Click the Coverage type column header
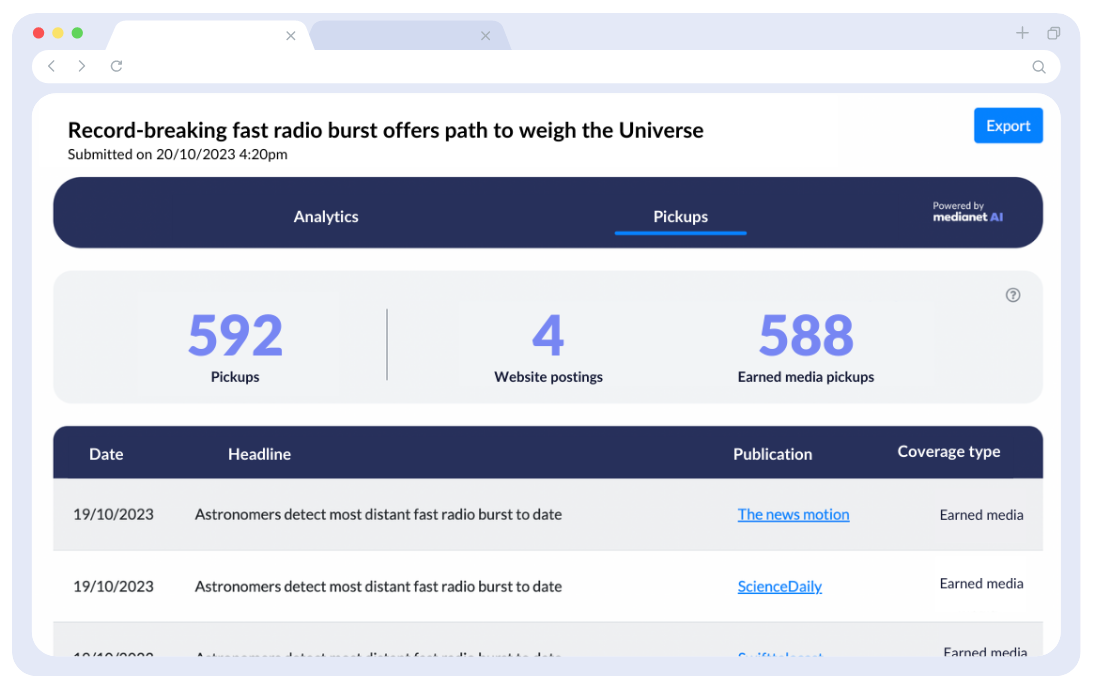Screen dimensions: 1095x700 (948, 451)
